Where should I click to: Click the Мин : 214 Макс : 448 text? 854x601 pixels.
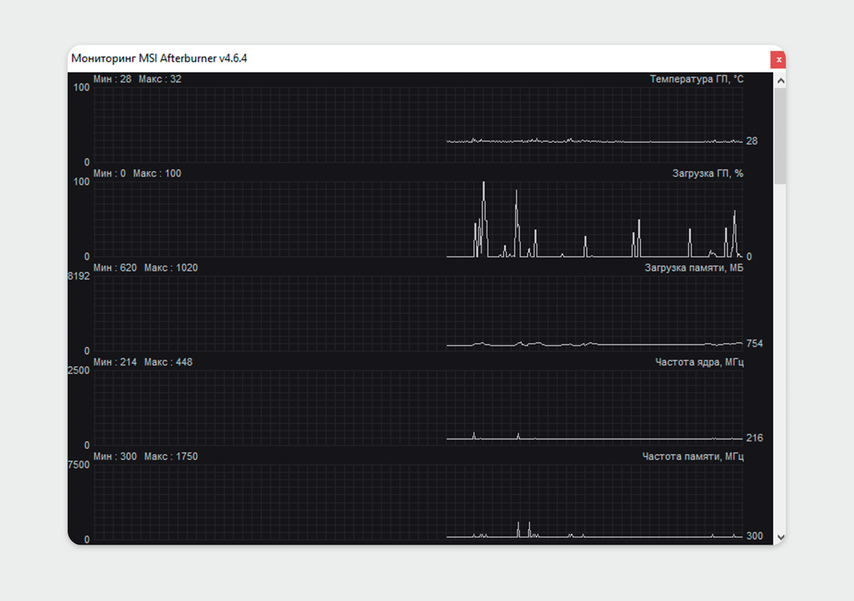[143, 362]
